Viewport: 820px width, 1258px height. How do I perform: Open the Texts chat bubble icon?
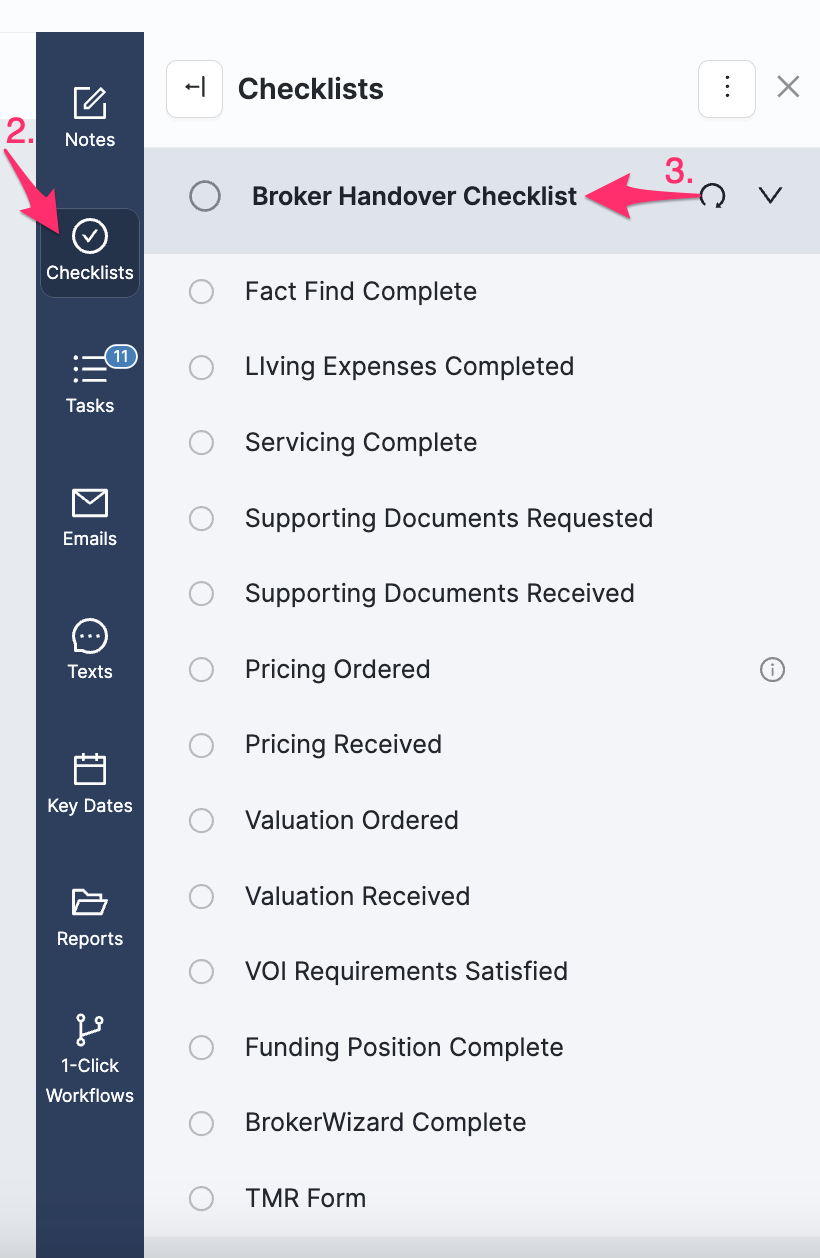[x=90, y=636]
